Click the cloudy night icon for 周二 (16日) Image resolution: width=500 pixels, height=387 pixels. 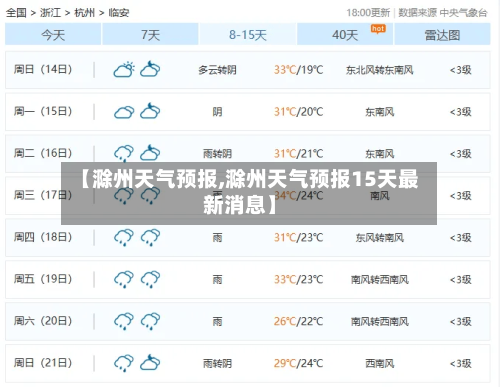(x=150, y=153)
